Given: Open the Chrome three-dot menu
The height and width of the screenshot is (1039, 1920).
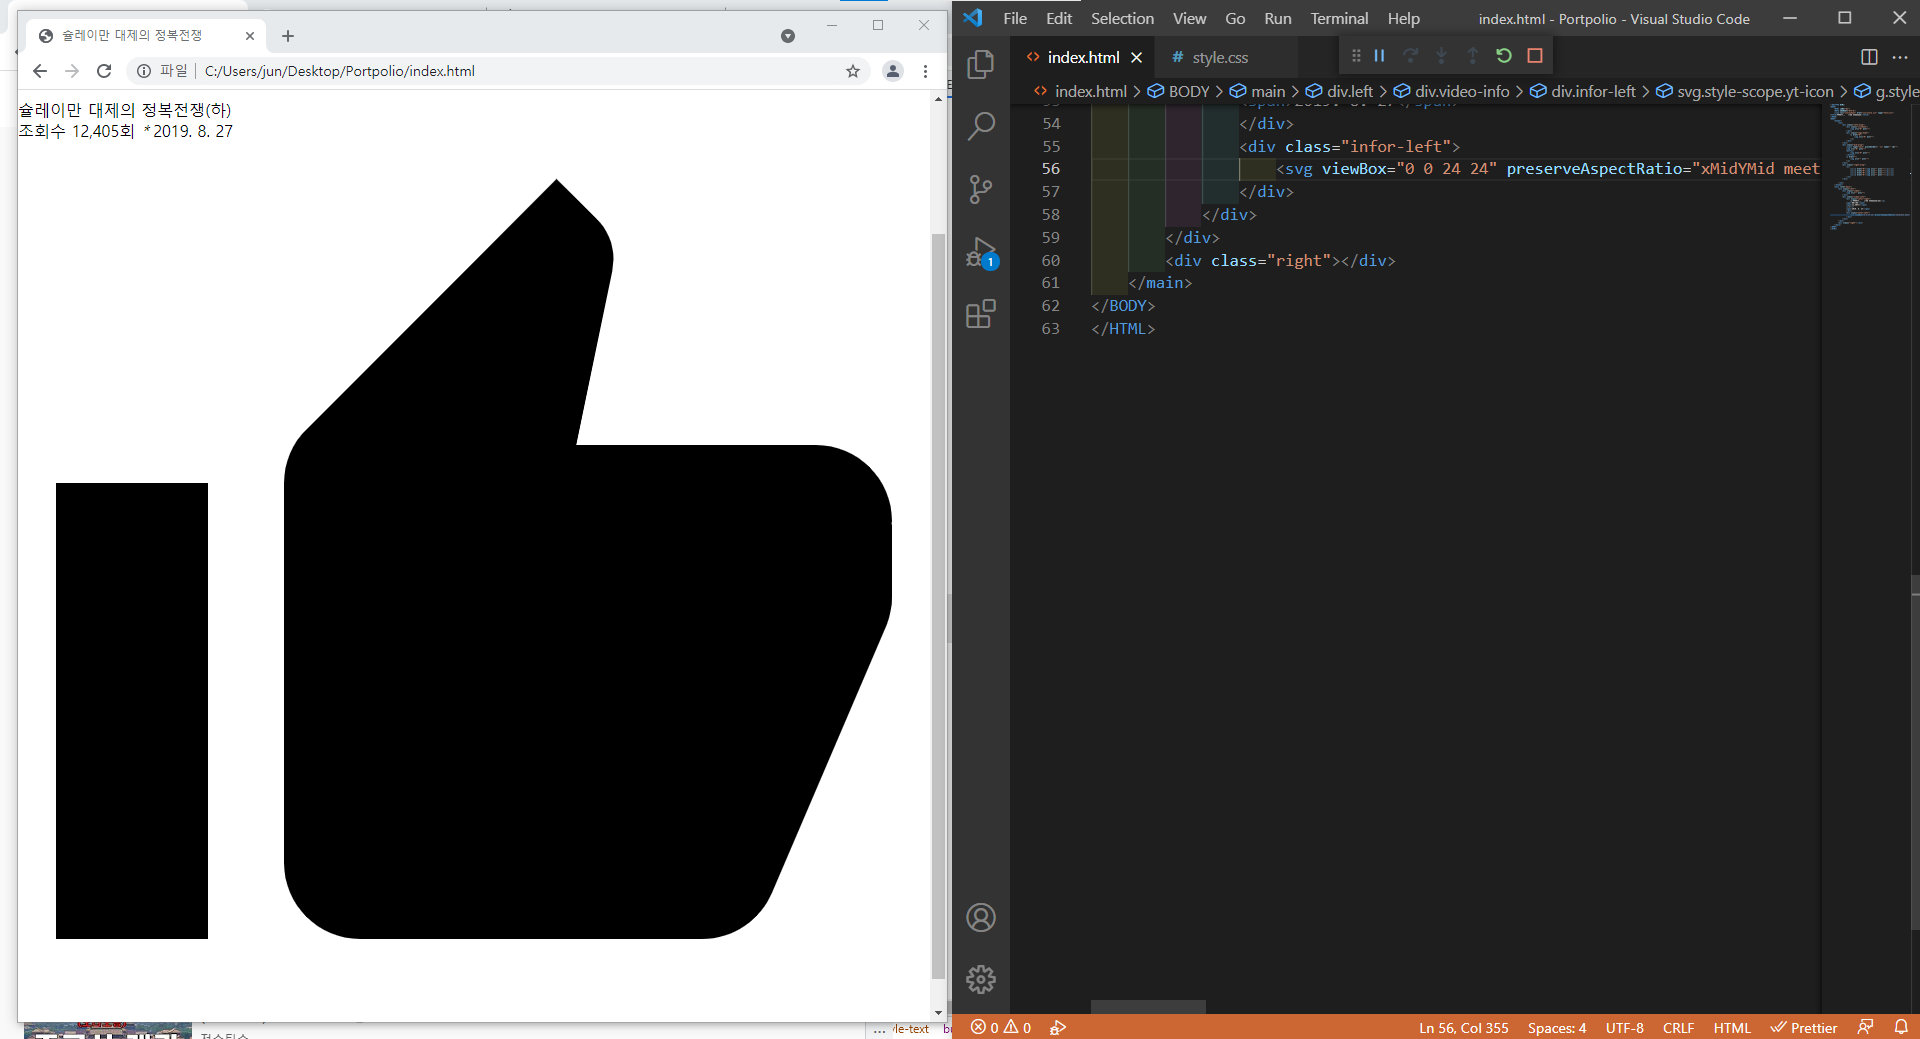Looking at the screenshot, I should pos(925,71).
